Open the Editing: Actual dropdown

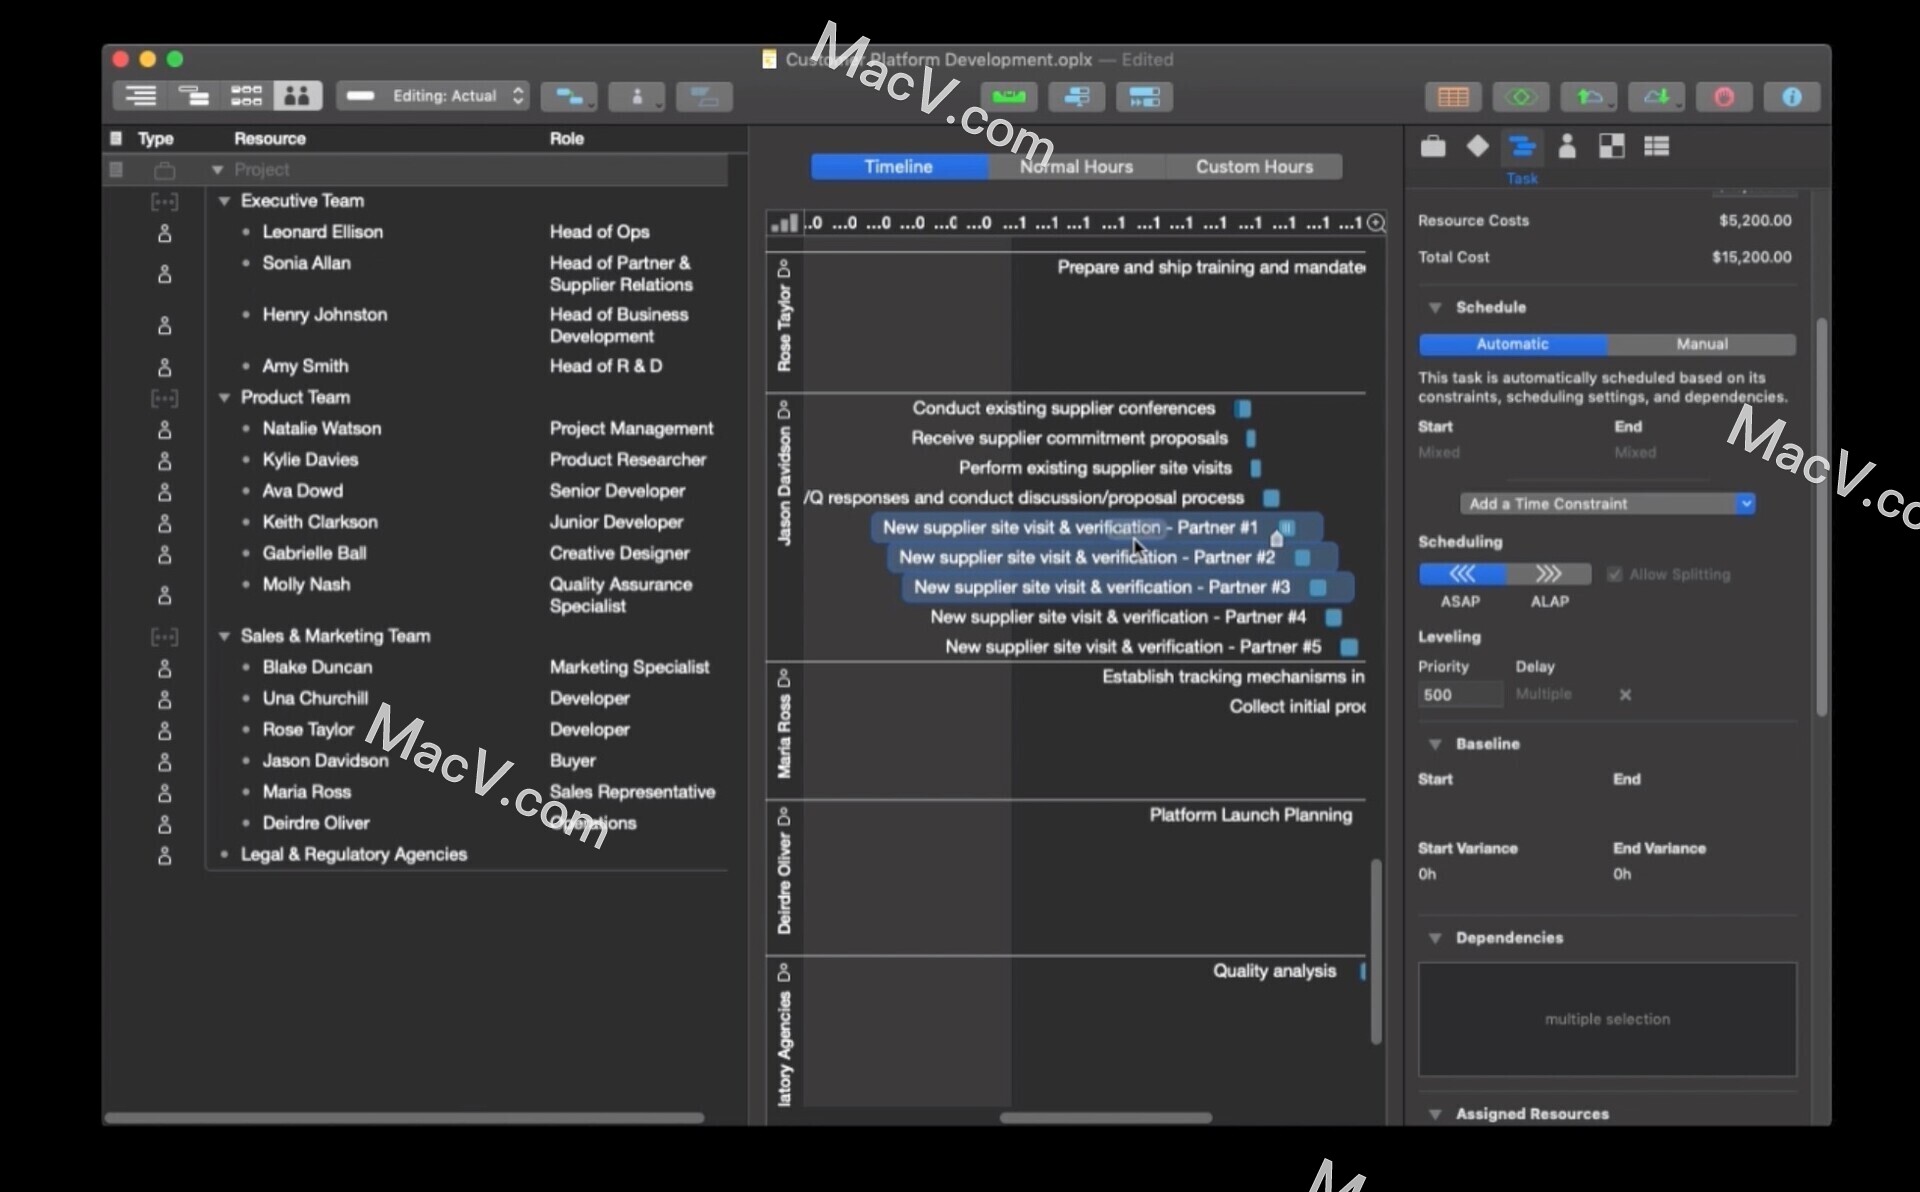(432, 96)
